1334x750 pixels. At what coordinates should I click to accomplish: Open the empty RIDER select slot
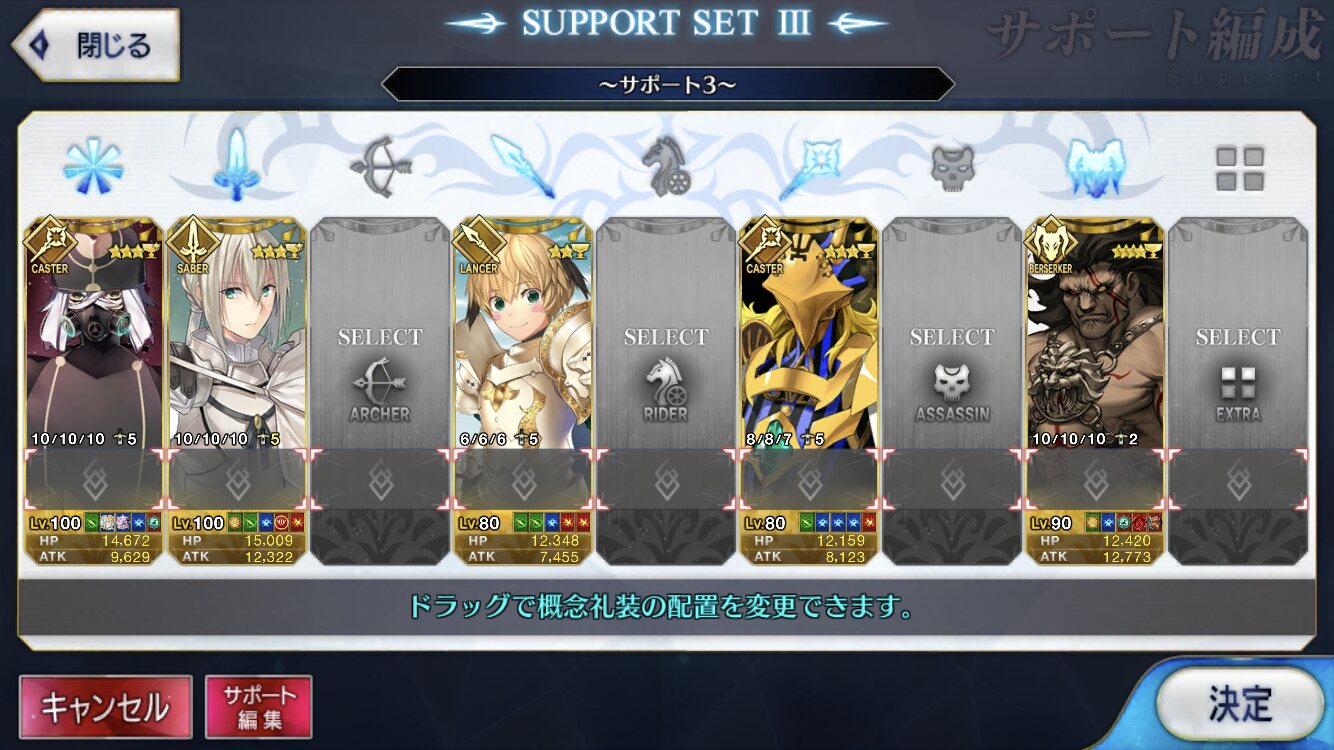[x=665, y=392]
